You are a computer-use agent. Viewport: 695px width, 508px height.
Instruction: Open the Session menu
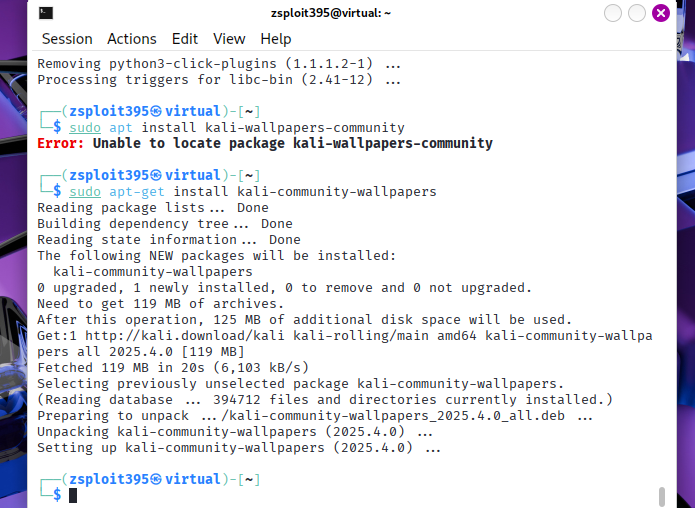click(67, 39)
